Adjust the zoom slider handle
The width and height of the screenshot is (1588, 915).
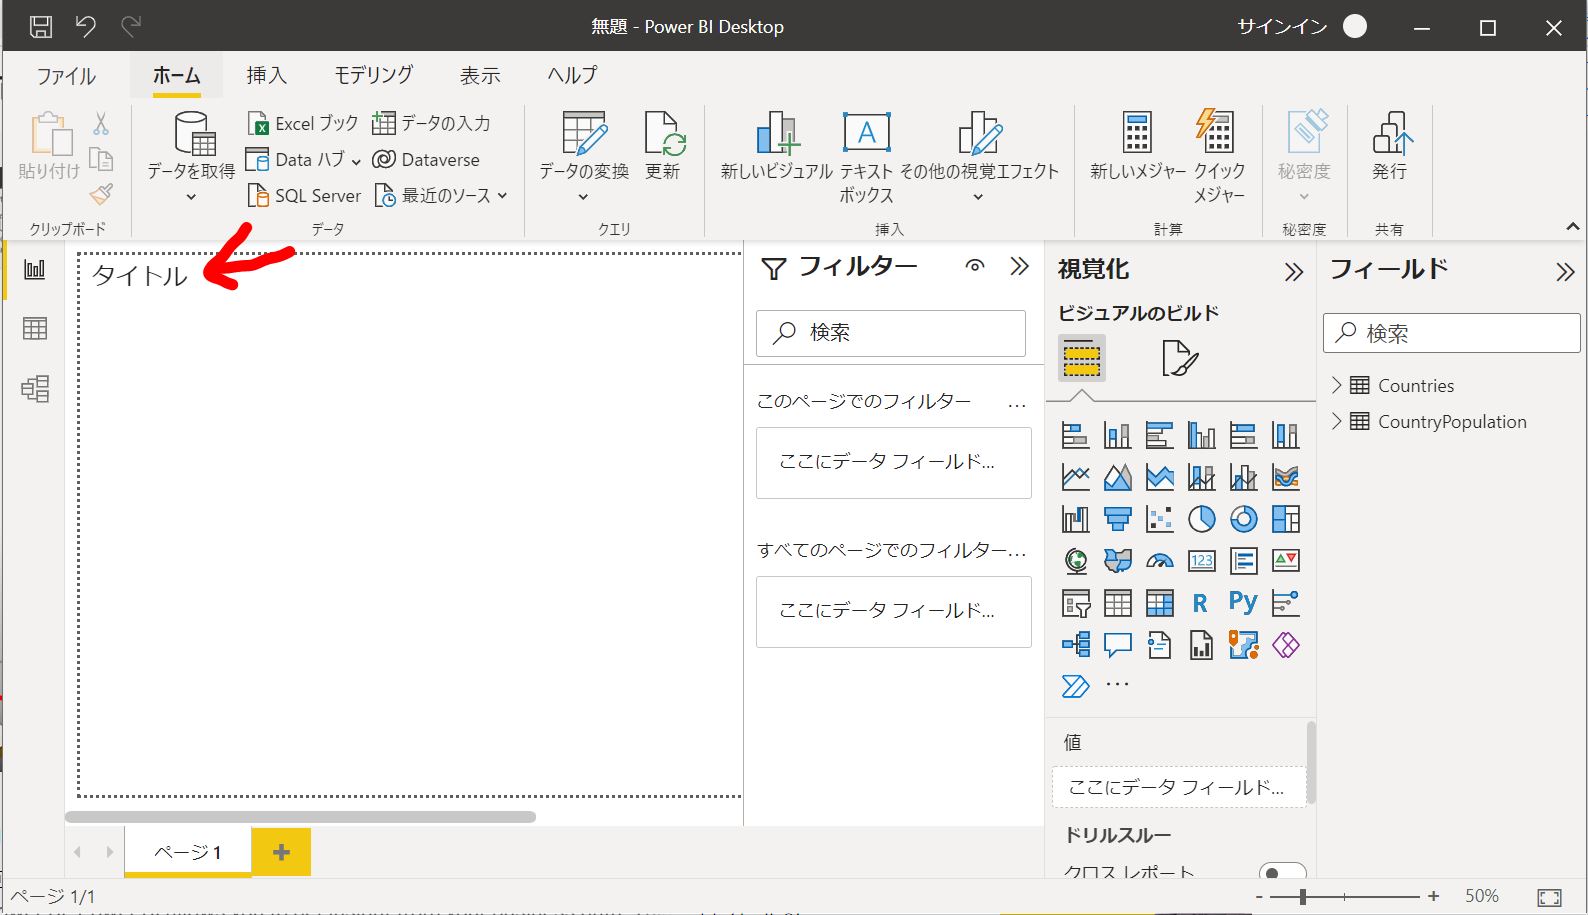[x=1302, y=897]
